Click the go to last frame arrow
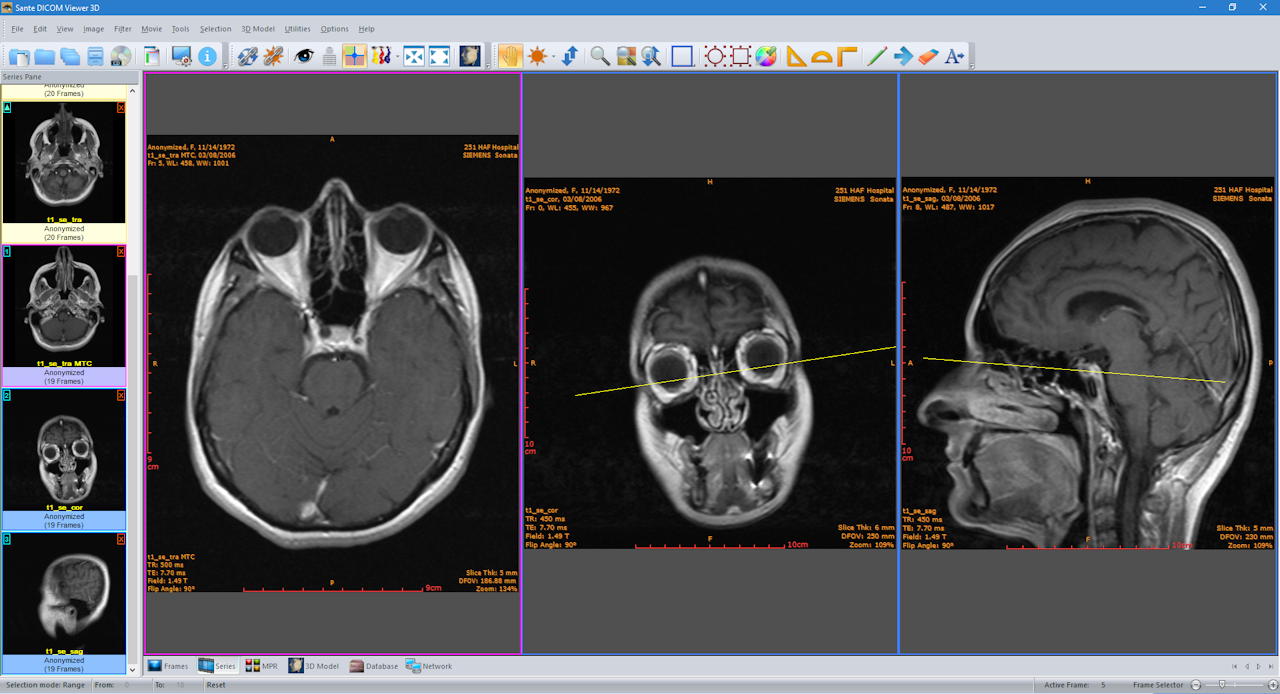 point(1270,666)
